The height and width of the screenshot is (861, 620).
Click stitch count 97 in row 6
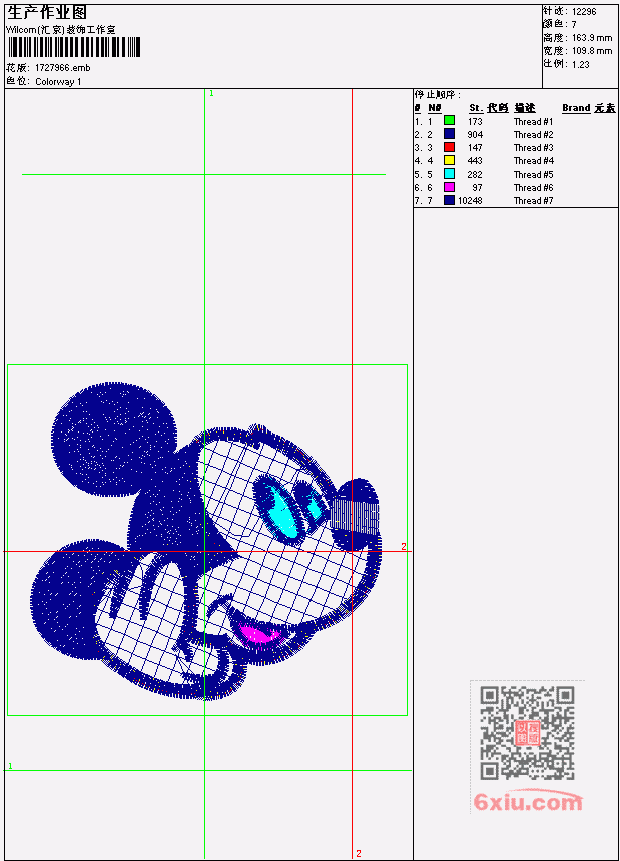(x=477, y=188)
